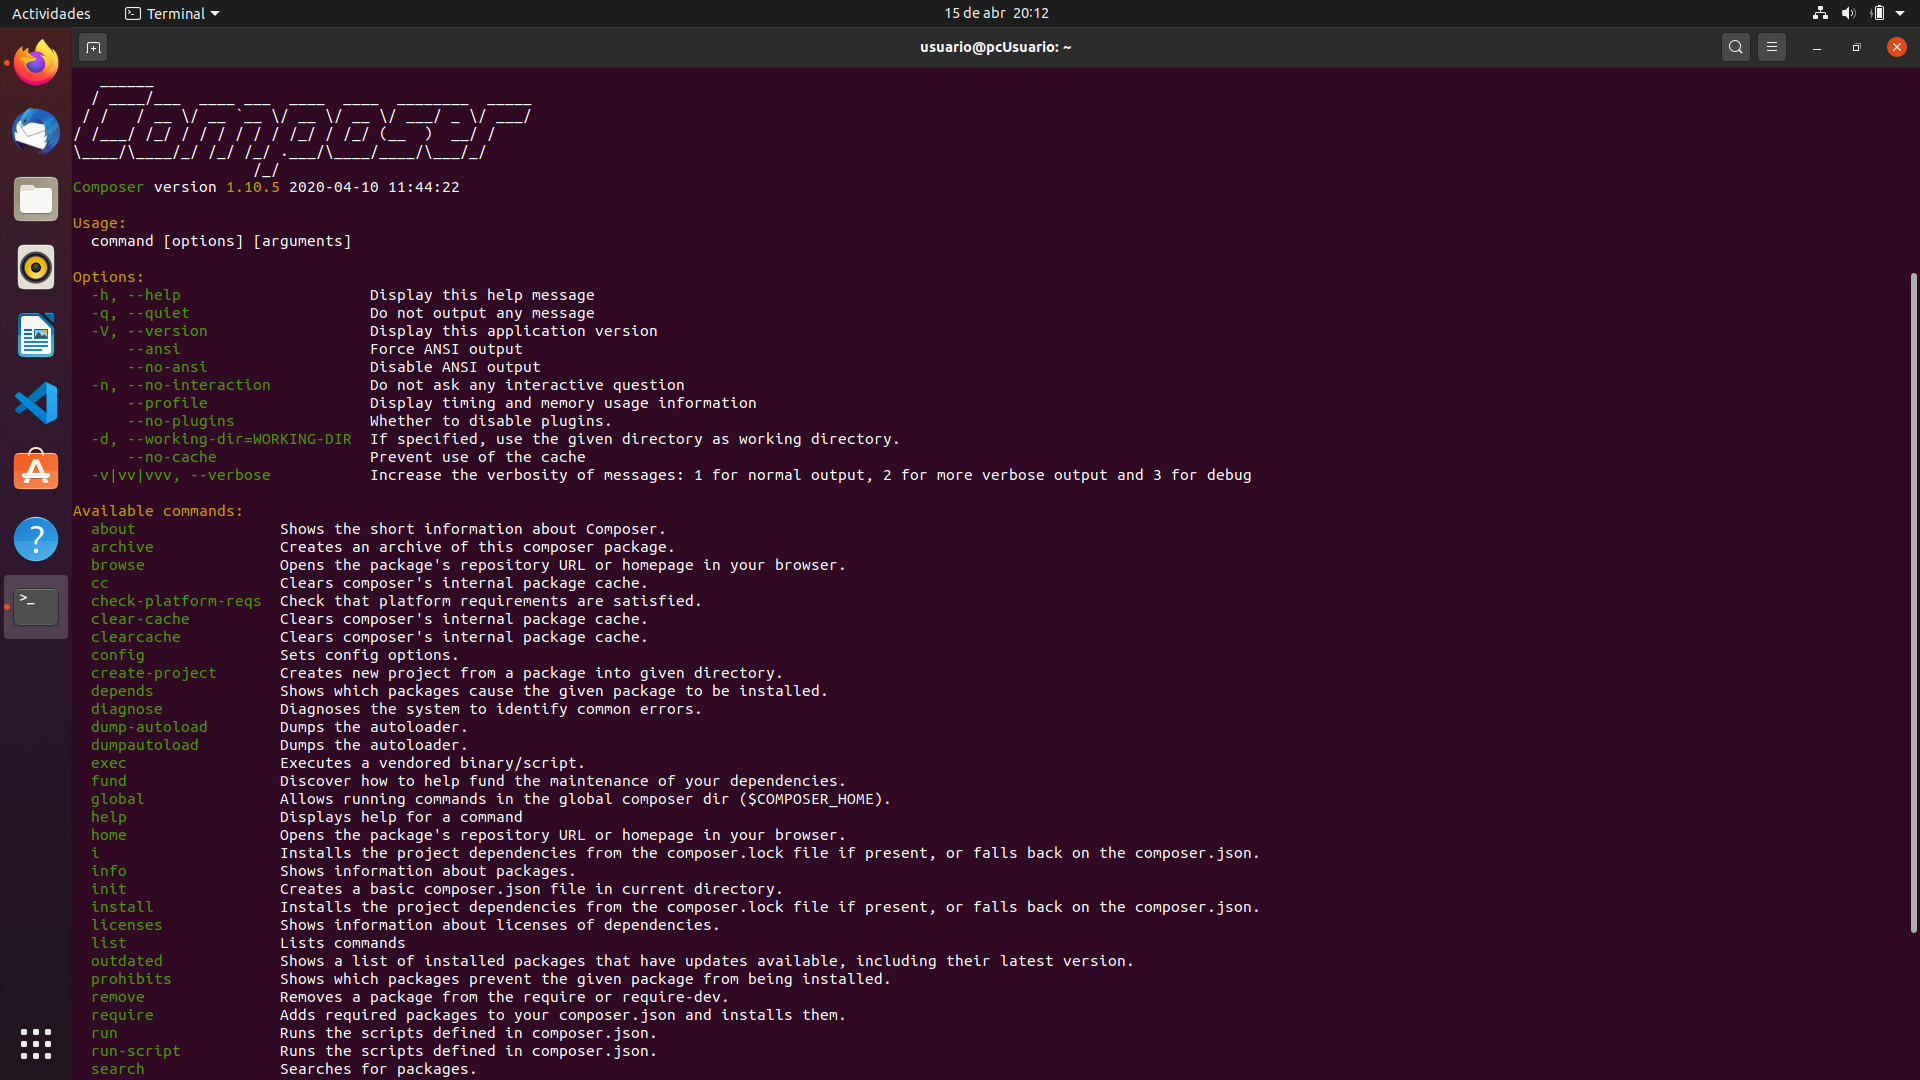Screen dimensions: 1920x1080
Task: Click the 'browse' command text
Action: (117, 565)
